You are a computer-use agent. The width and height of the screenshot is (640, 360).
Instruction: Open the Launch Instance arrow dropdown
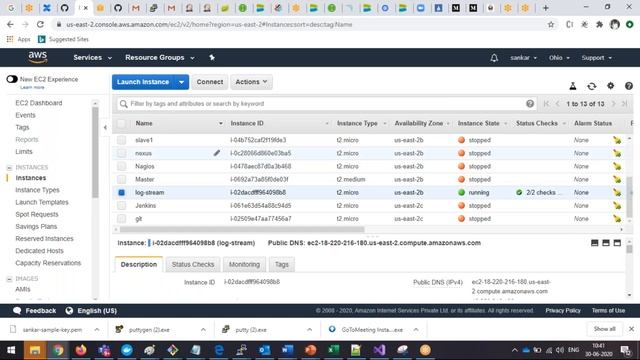click(x=181, y=82)
